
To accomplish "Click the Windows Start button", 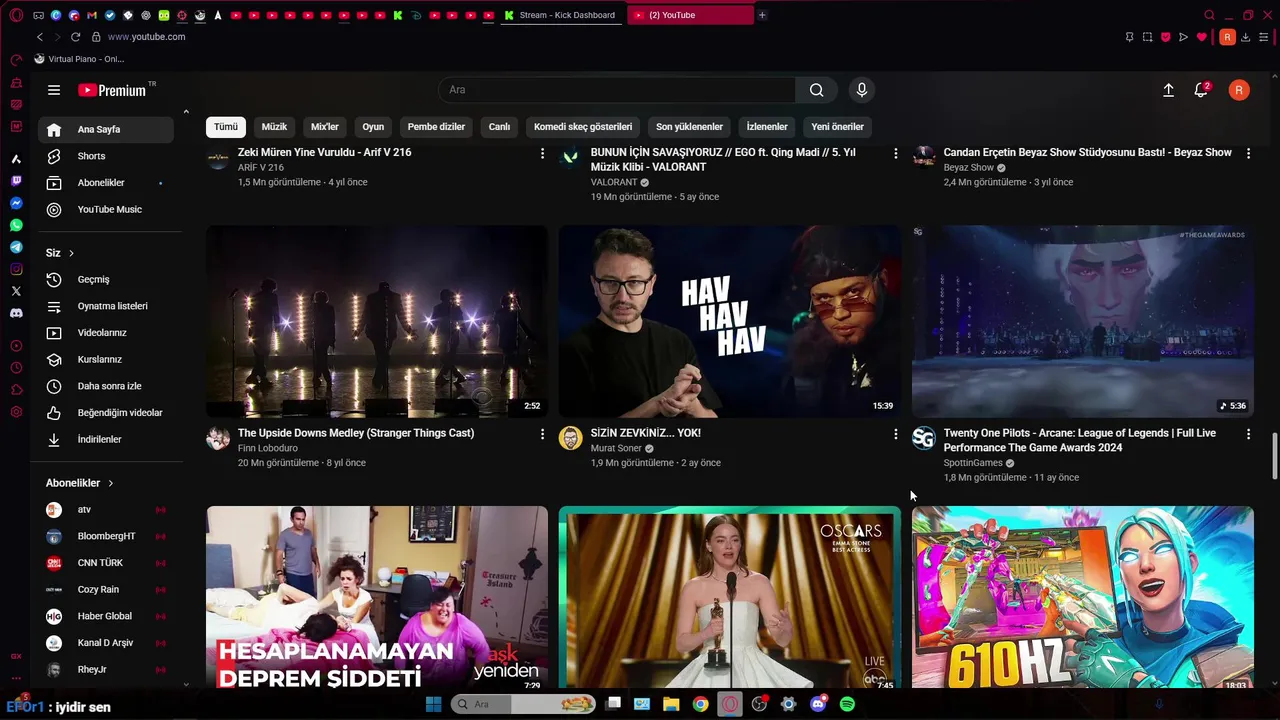I will [x=433, y=704].
